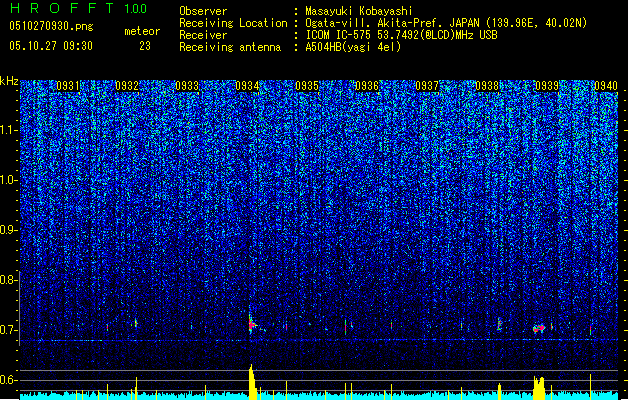Click the Receiving antenna label
629x400 pixels.
(x=230, y=47)
